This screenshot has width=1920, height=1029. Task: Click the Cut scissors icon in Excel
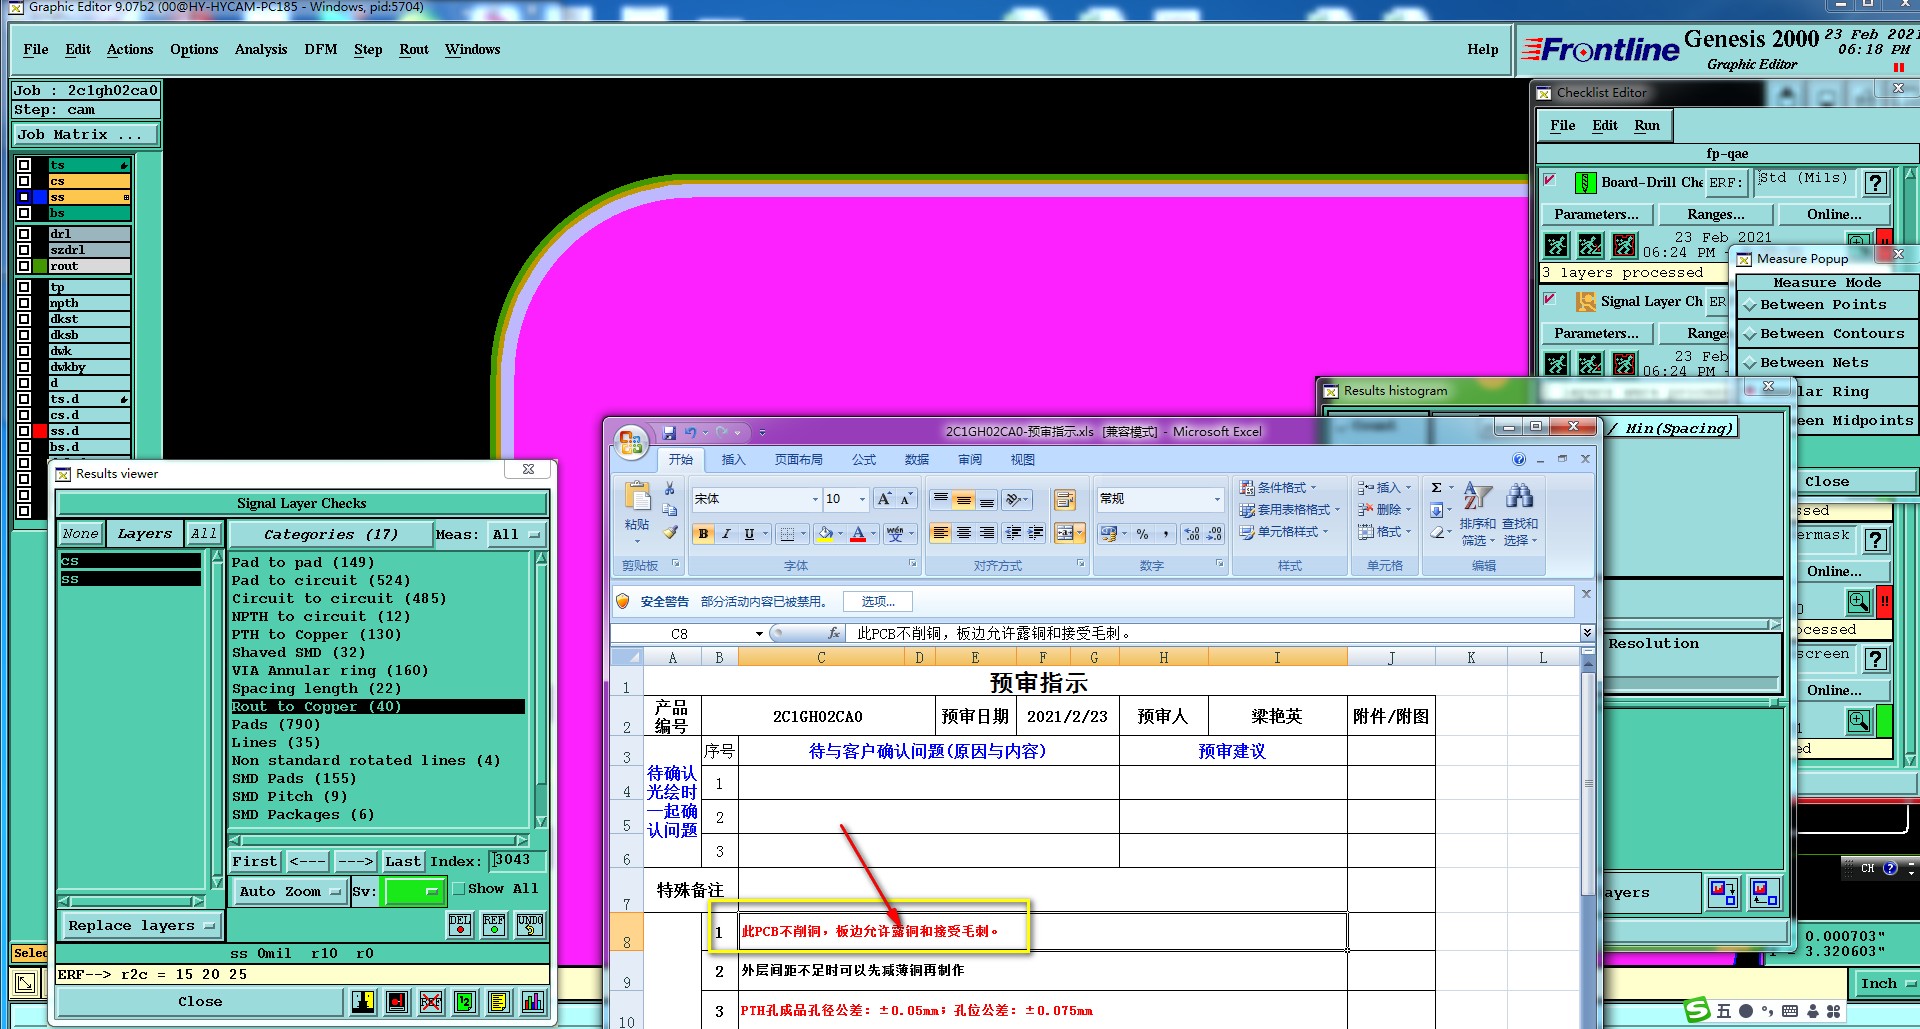pyautogui.click(x=669, y=488)
